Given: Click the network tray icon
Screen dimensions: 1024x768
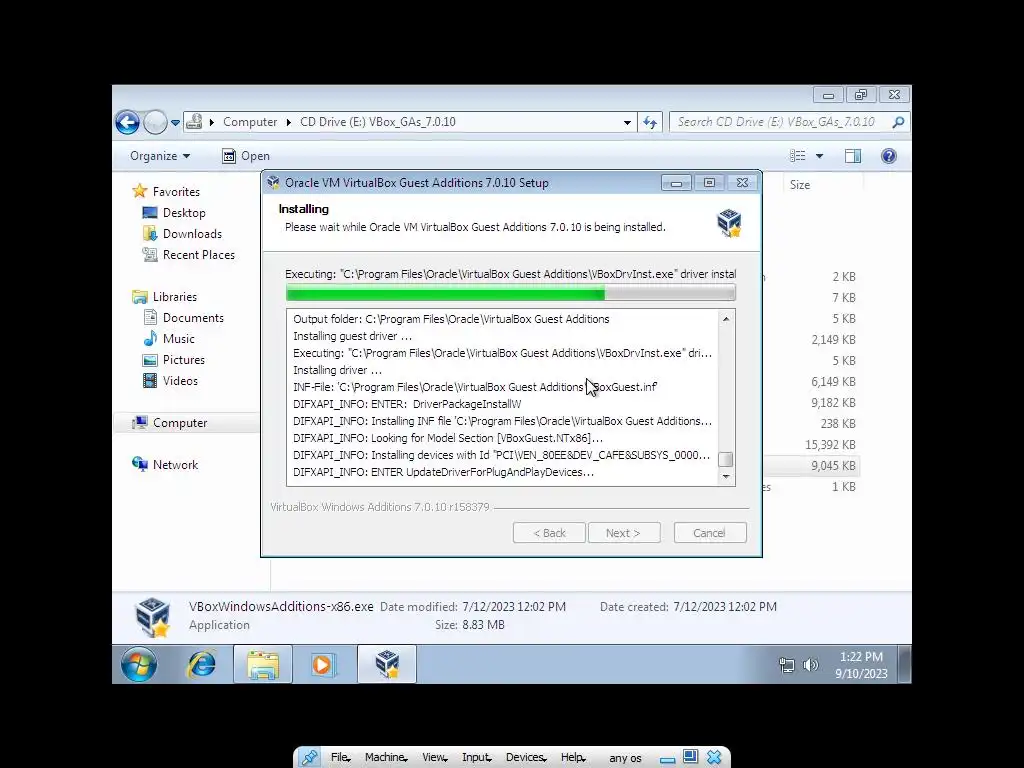Looking at the screenshot, I should [787, 665].
